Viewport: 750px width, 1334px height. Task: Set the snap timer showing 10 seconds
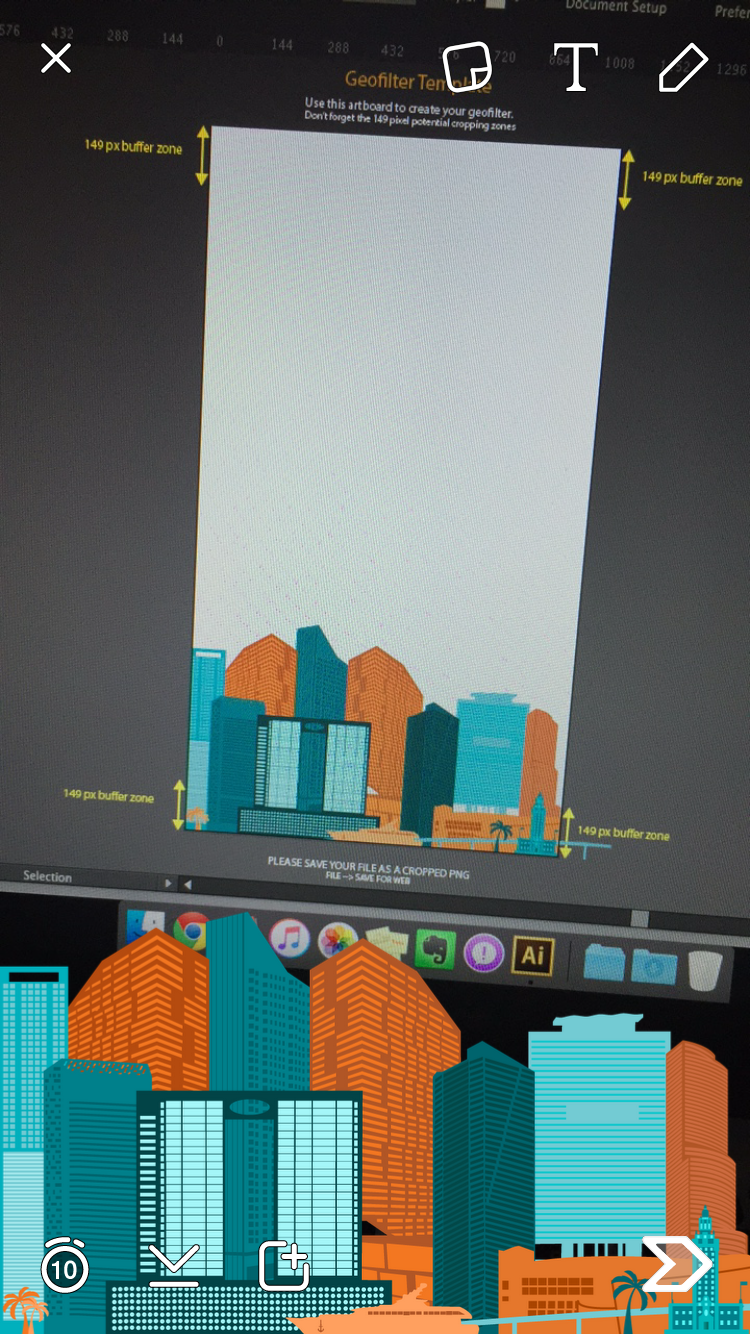(x=65, y=1265)
